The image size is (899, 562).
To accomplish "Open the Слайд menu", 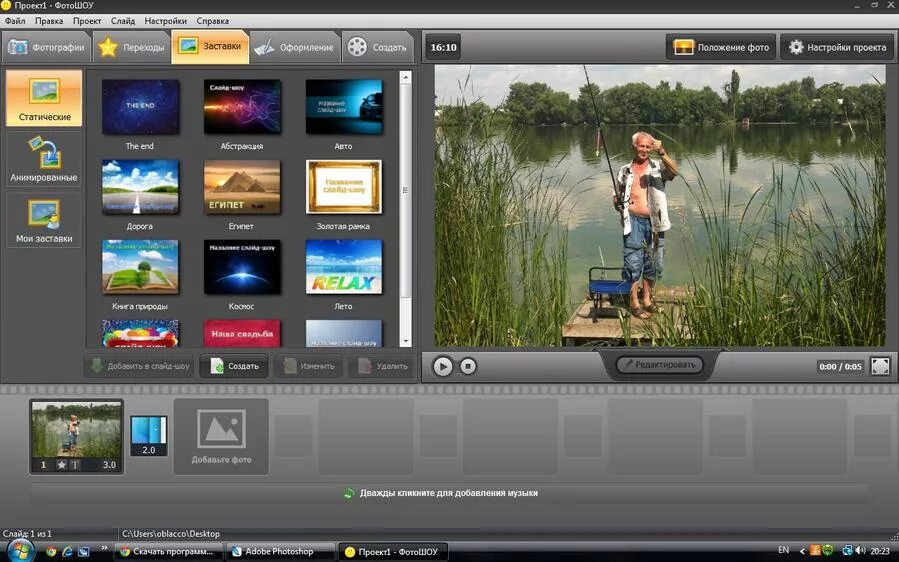I will click(123, 21).
